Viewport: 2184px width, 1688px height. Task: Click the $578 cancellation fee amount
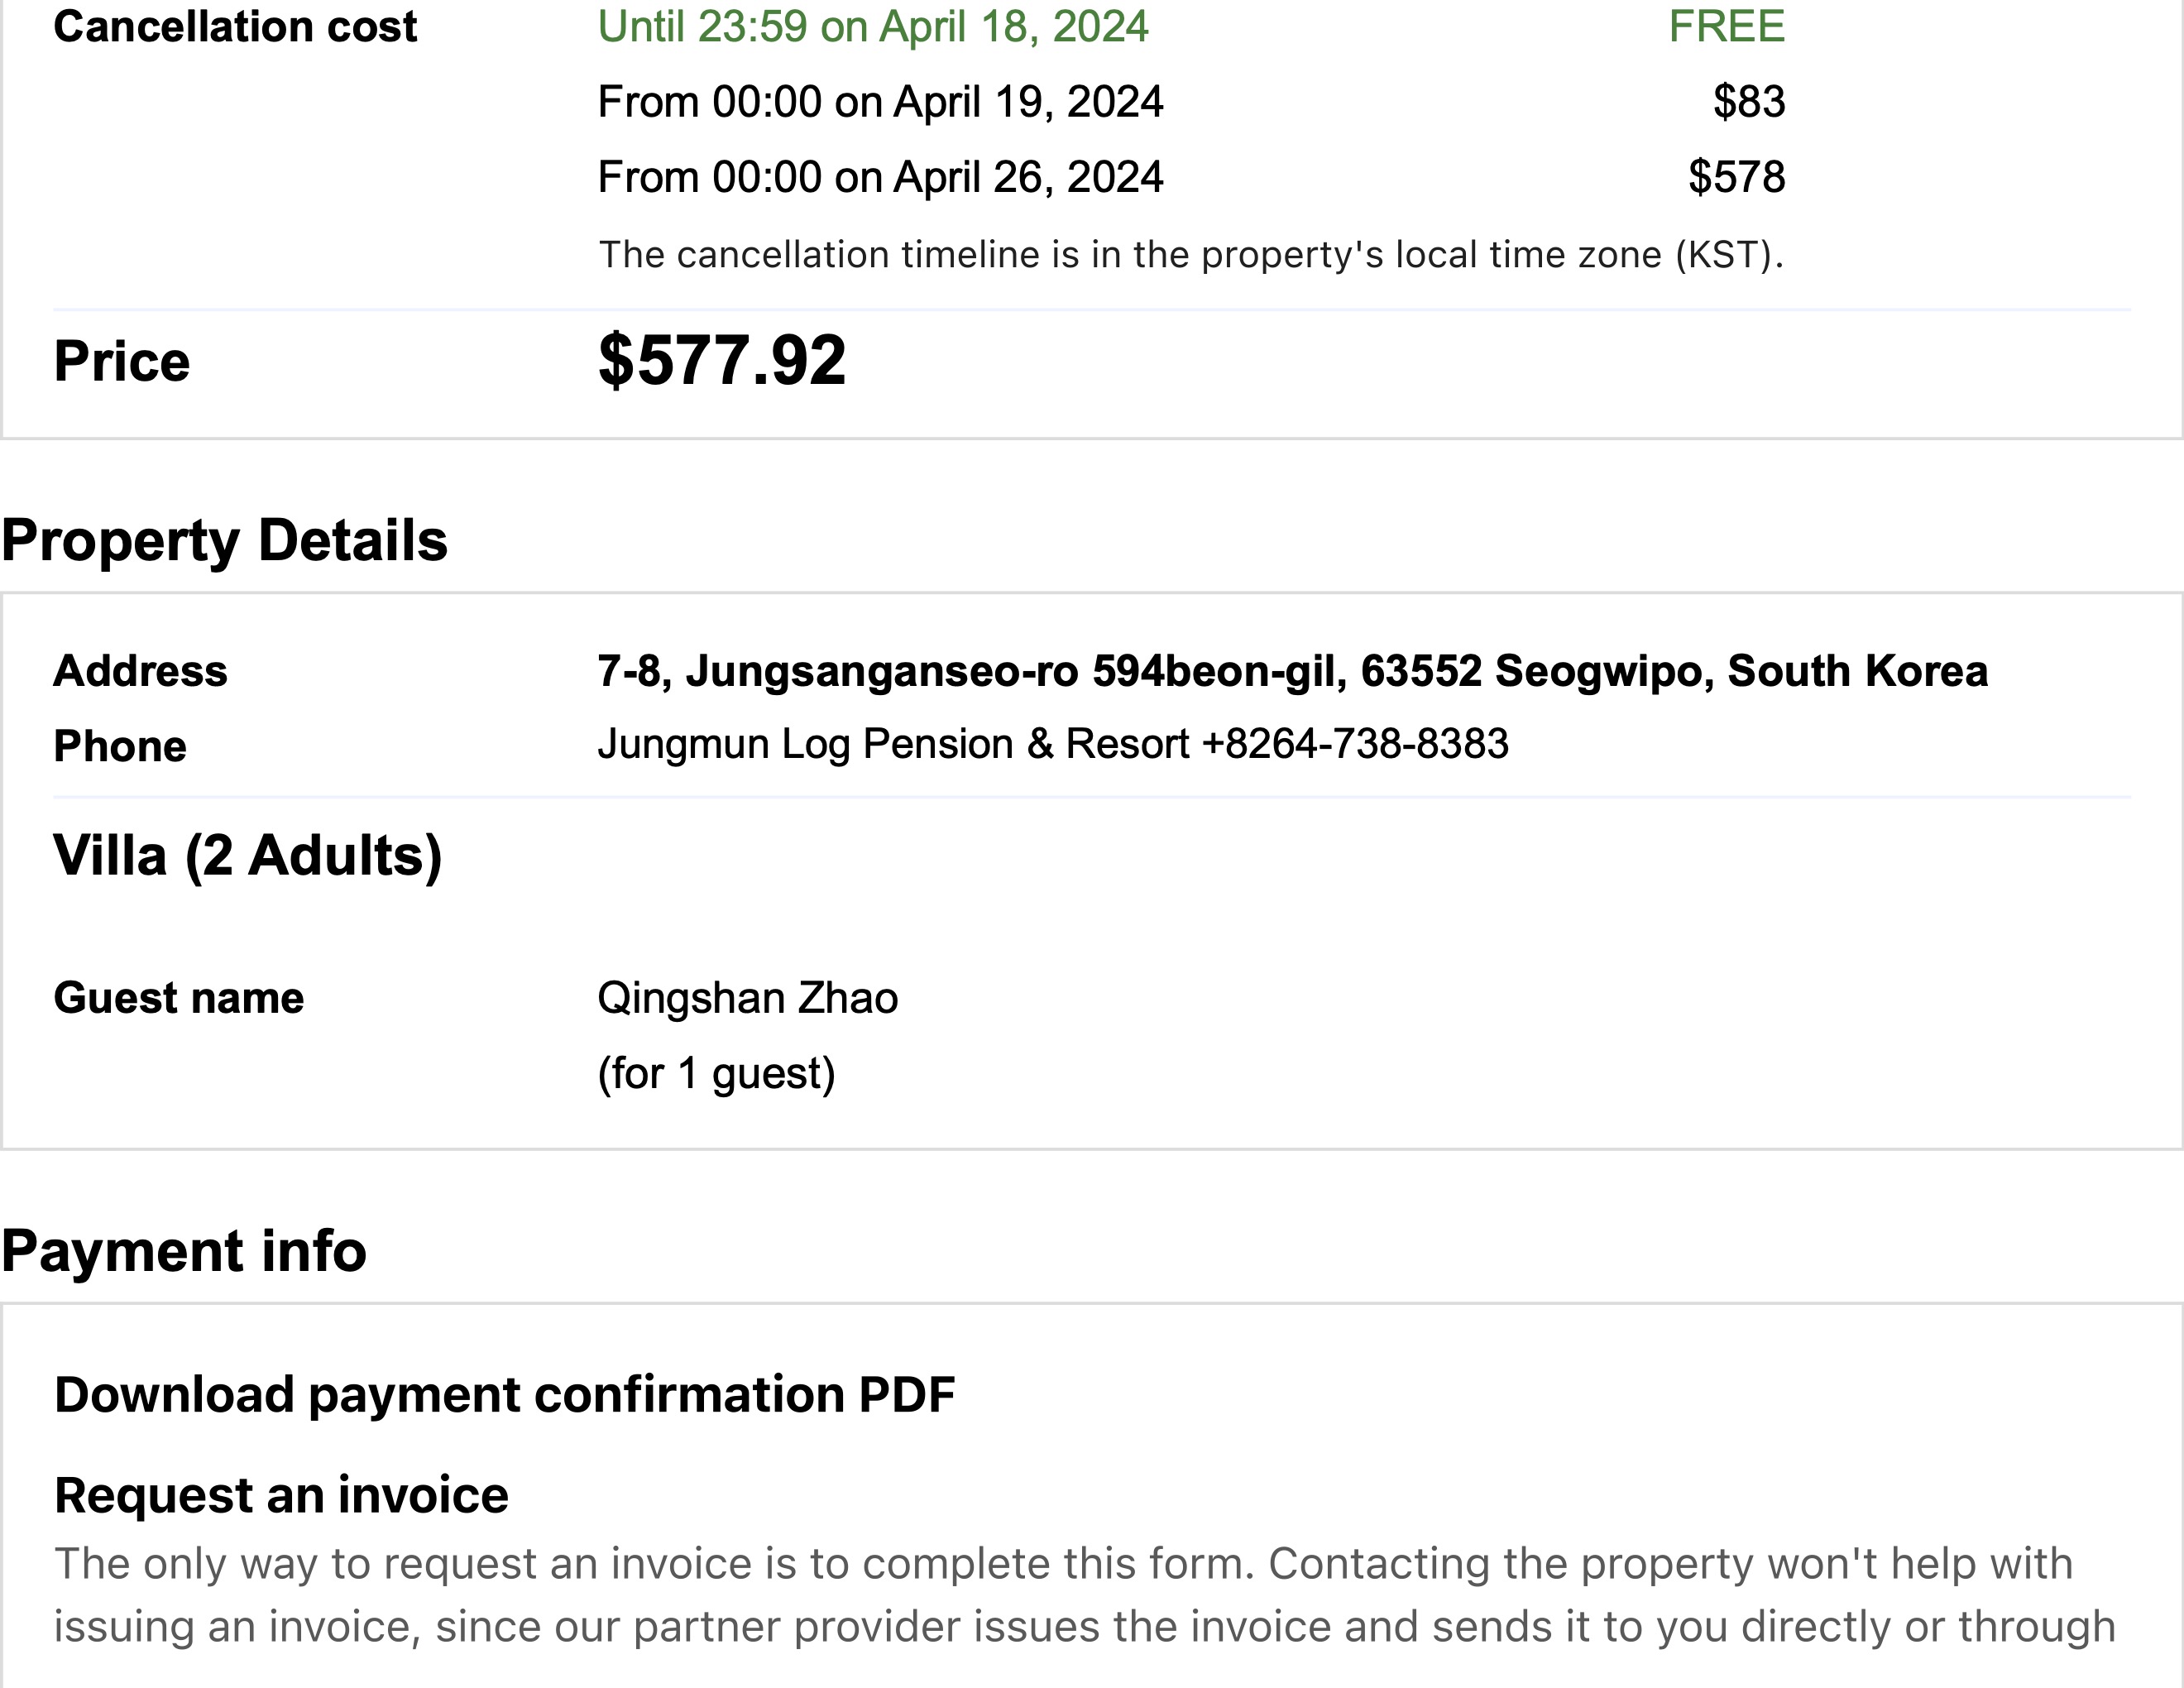pyautogui.click(x=1736, y=177)
